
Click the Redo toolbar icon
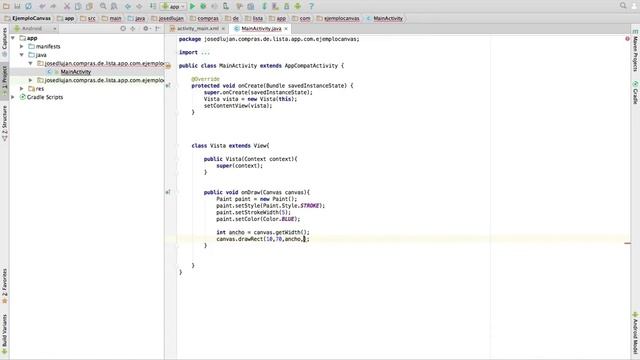pyautogui.click(x=53, y=6)
